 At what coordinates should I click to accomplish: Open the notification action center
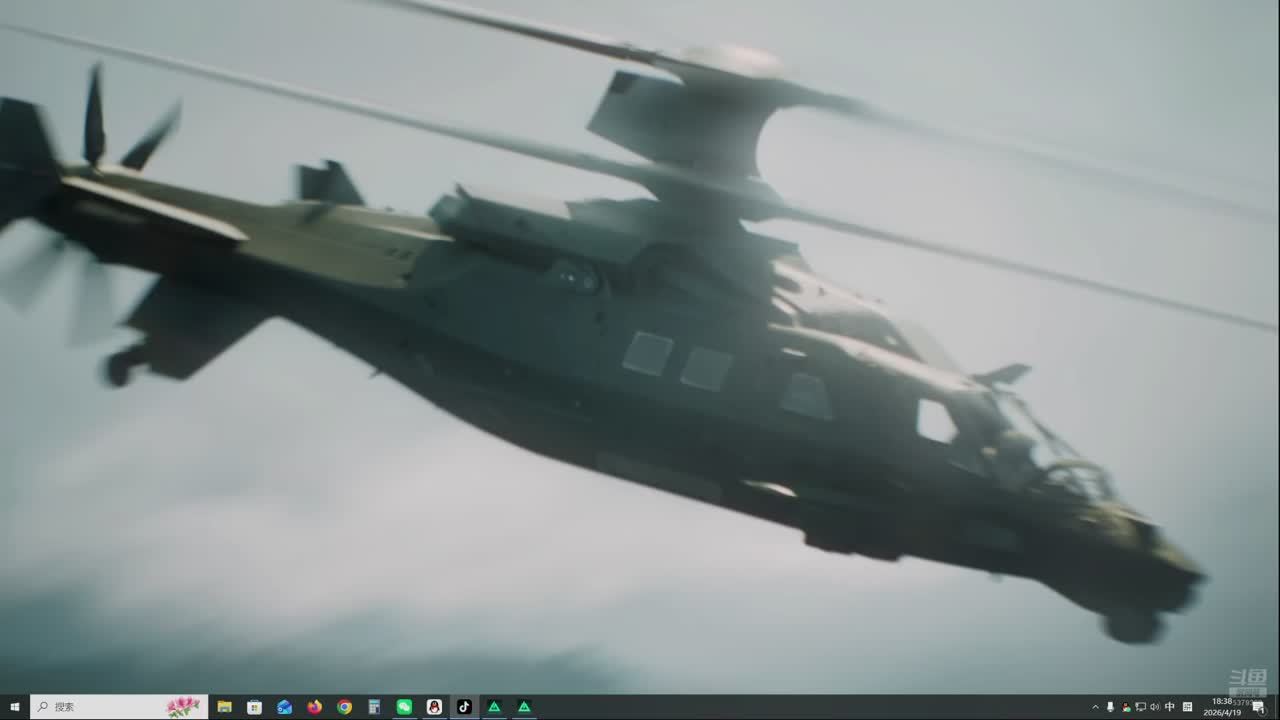(x=1259, y=707)
